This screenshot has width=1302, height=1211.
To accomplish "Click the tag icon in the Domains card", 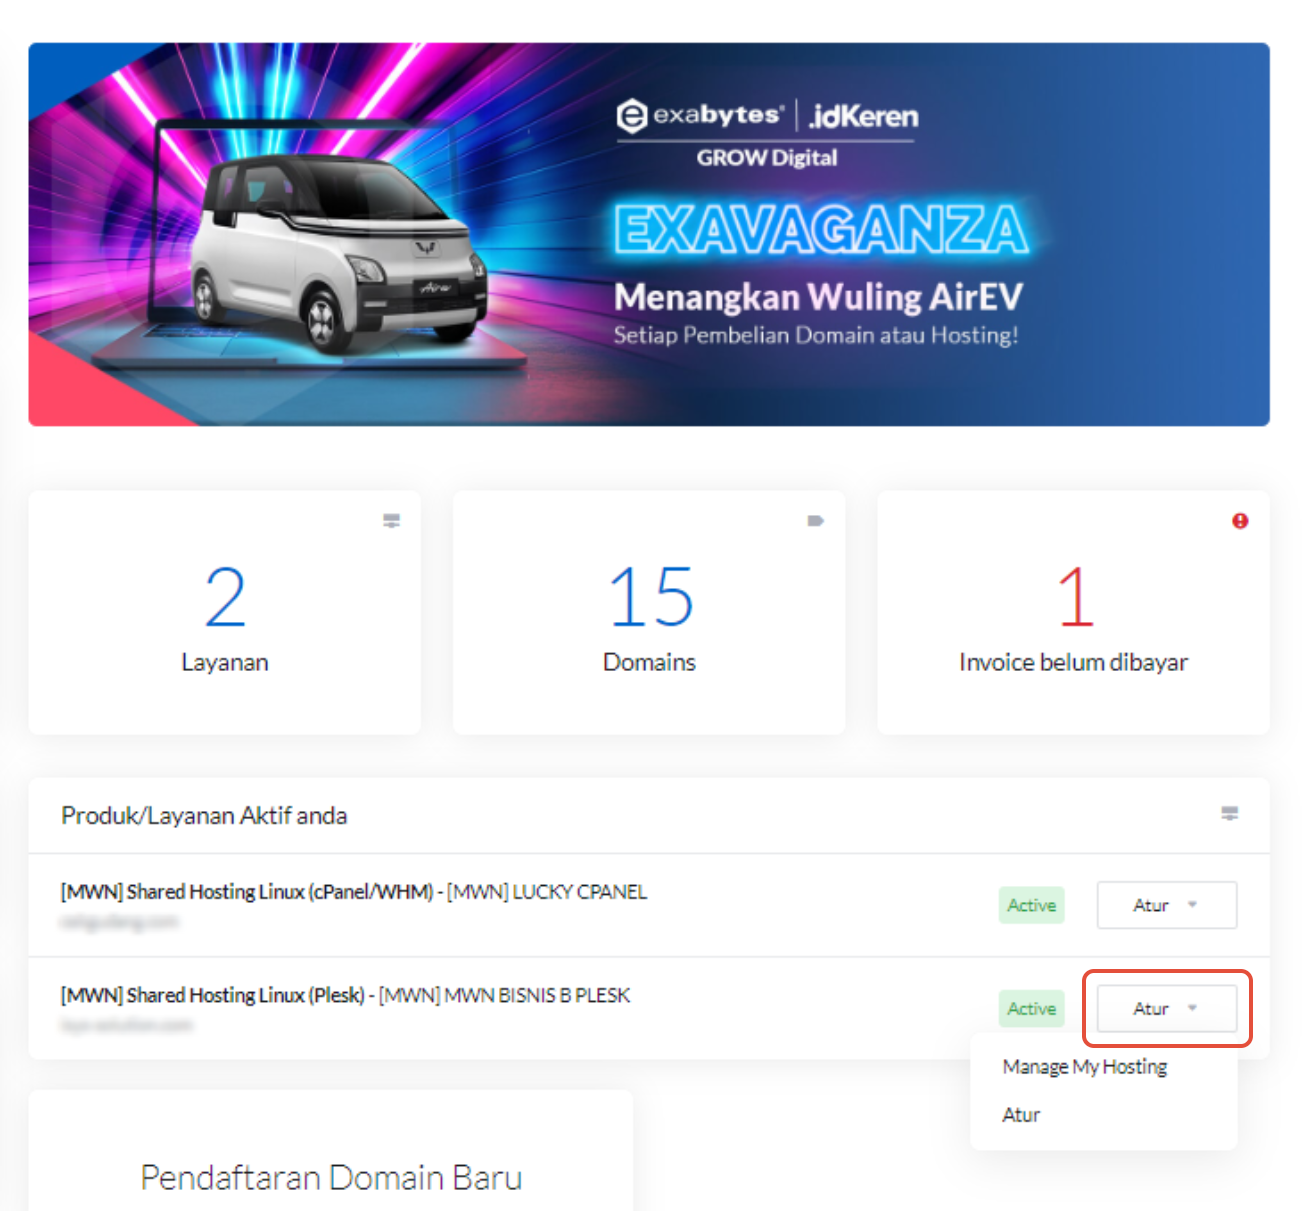I will pyautogui.click(x=815, y=521).
